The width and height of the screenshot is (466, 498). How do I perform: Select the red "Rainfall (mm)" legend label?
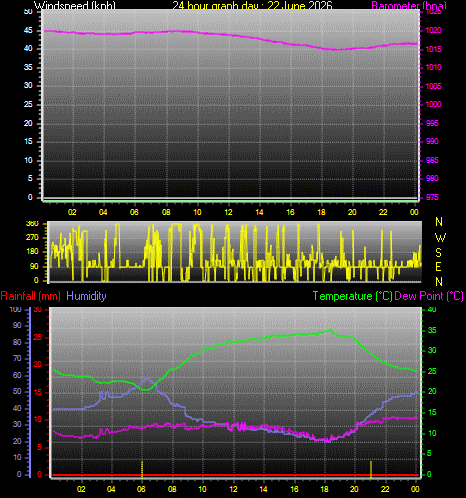click(31, 296)
